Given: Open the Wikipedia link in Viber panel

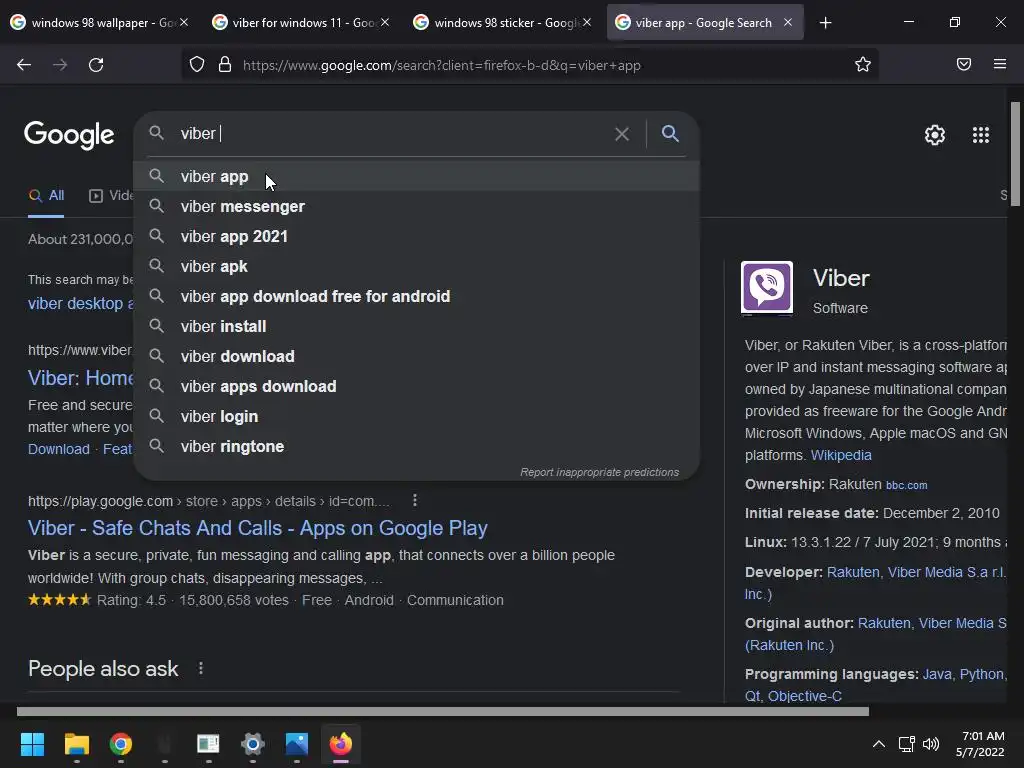Looking at the screenshot, I should pyautogui.click(x=841, y=455).
